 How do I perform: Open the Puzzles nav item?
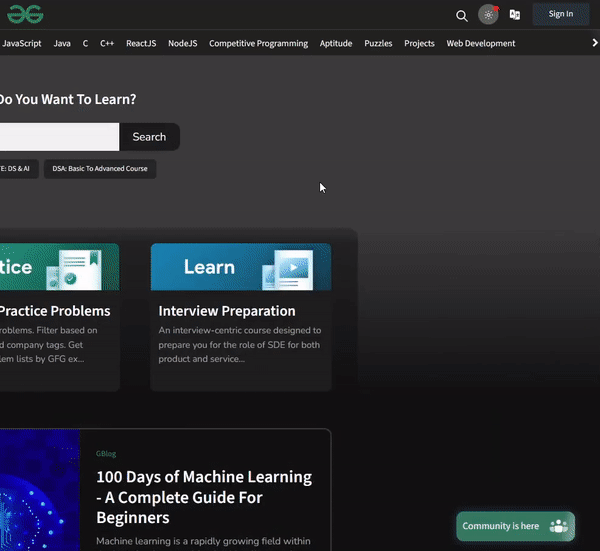(378, 43)
